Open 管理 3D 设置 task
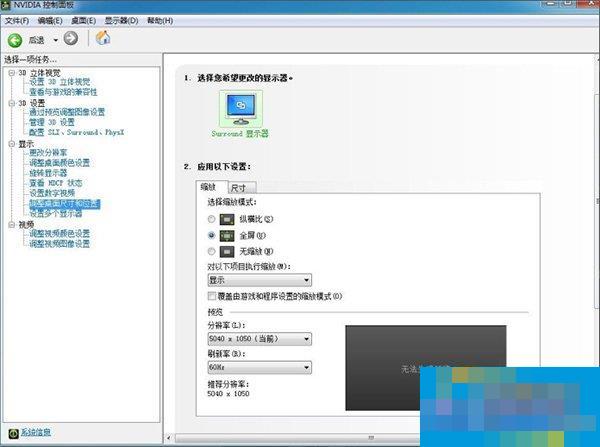 pyautogui.click(x=52, y=122)
